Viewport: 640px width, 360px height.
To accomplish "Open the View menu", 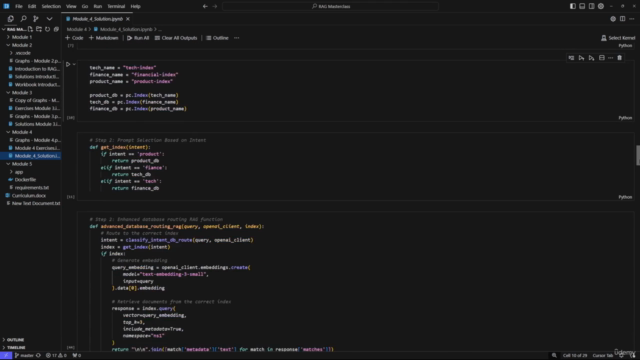I will tap(71, 7).
